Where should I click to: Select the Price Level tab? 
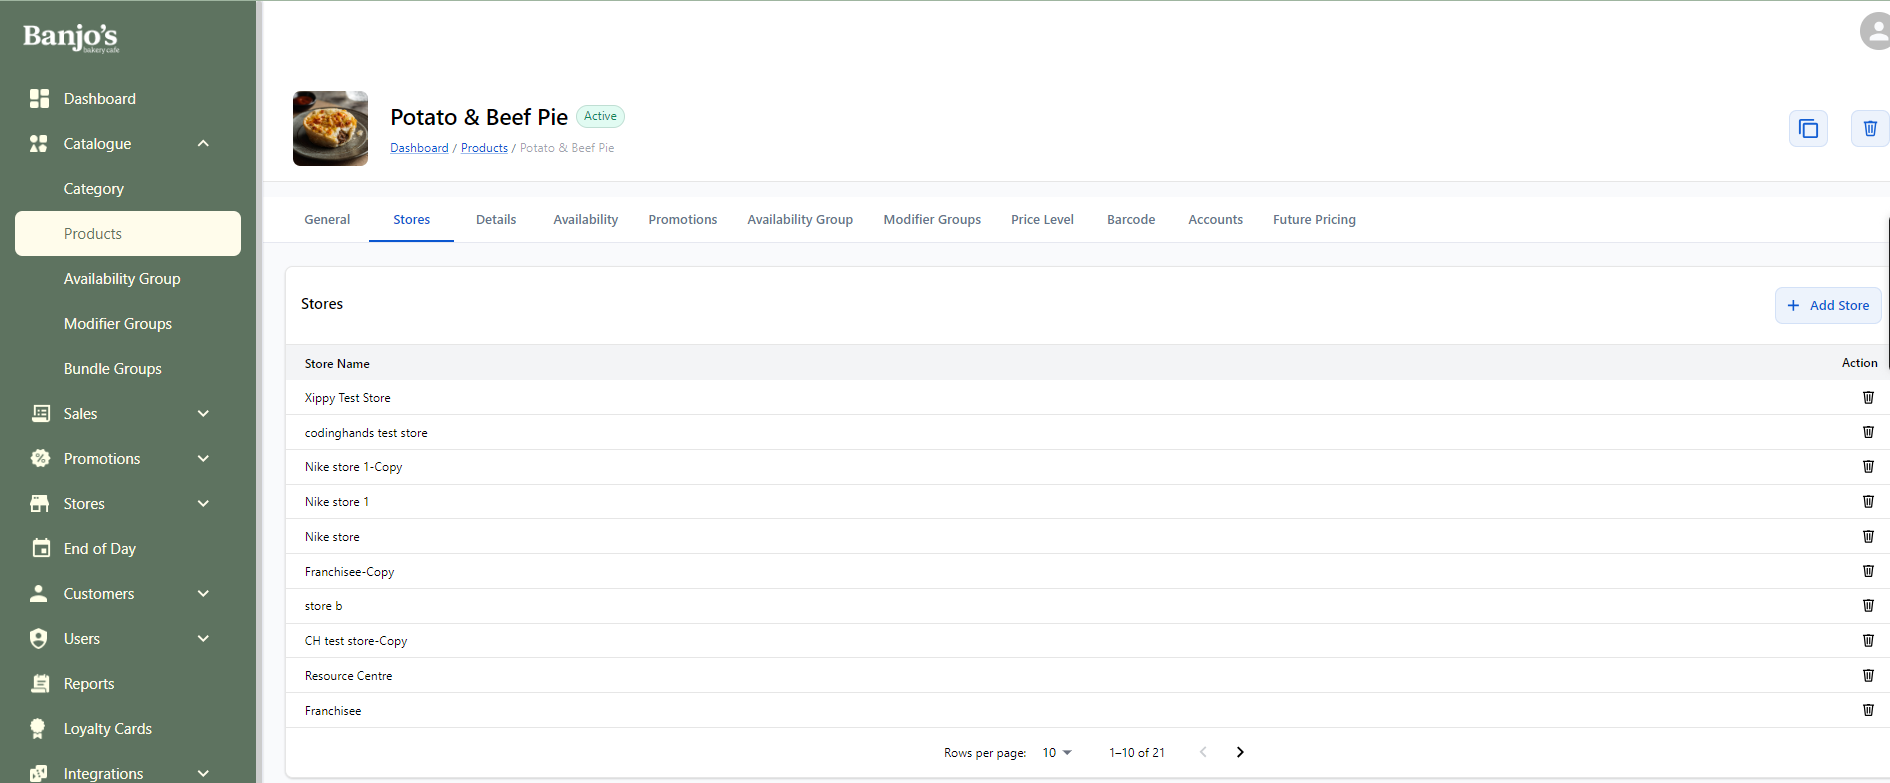[1041, 220]
